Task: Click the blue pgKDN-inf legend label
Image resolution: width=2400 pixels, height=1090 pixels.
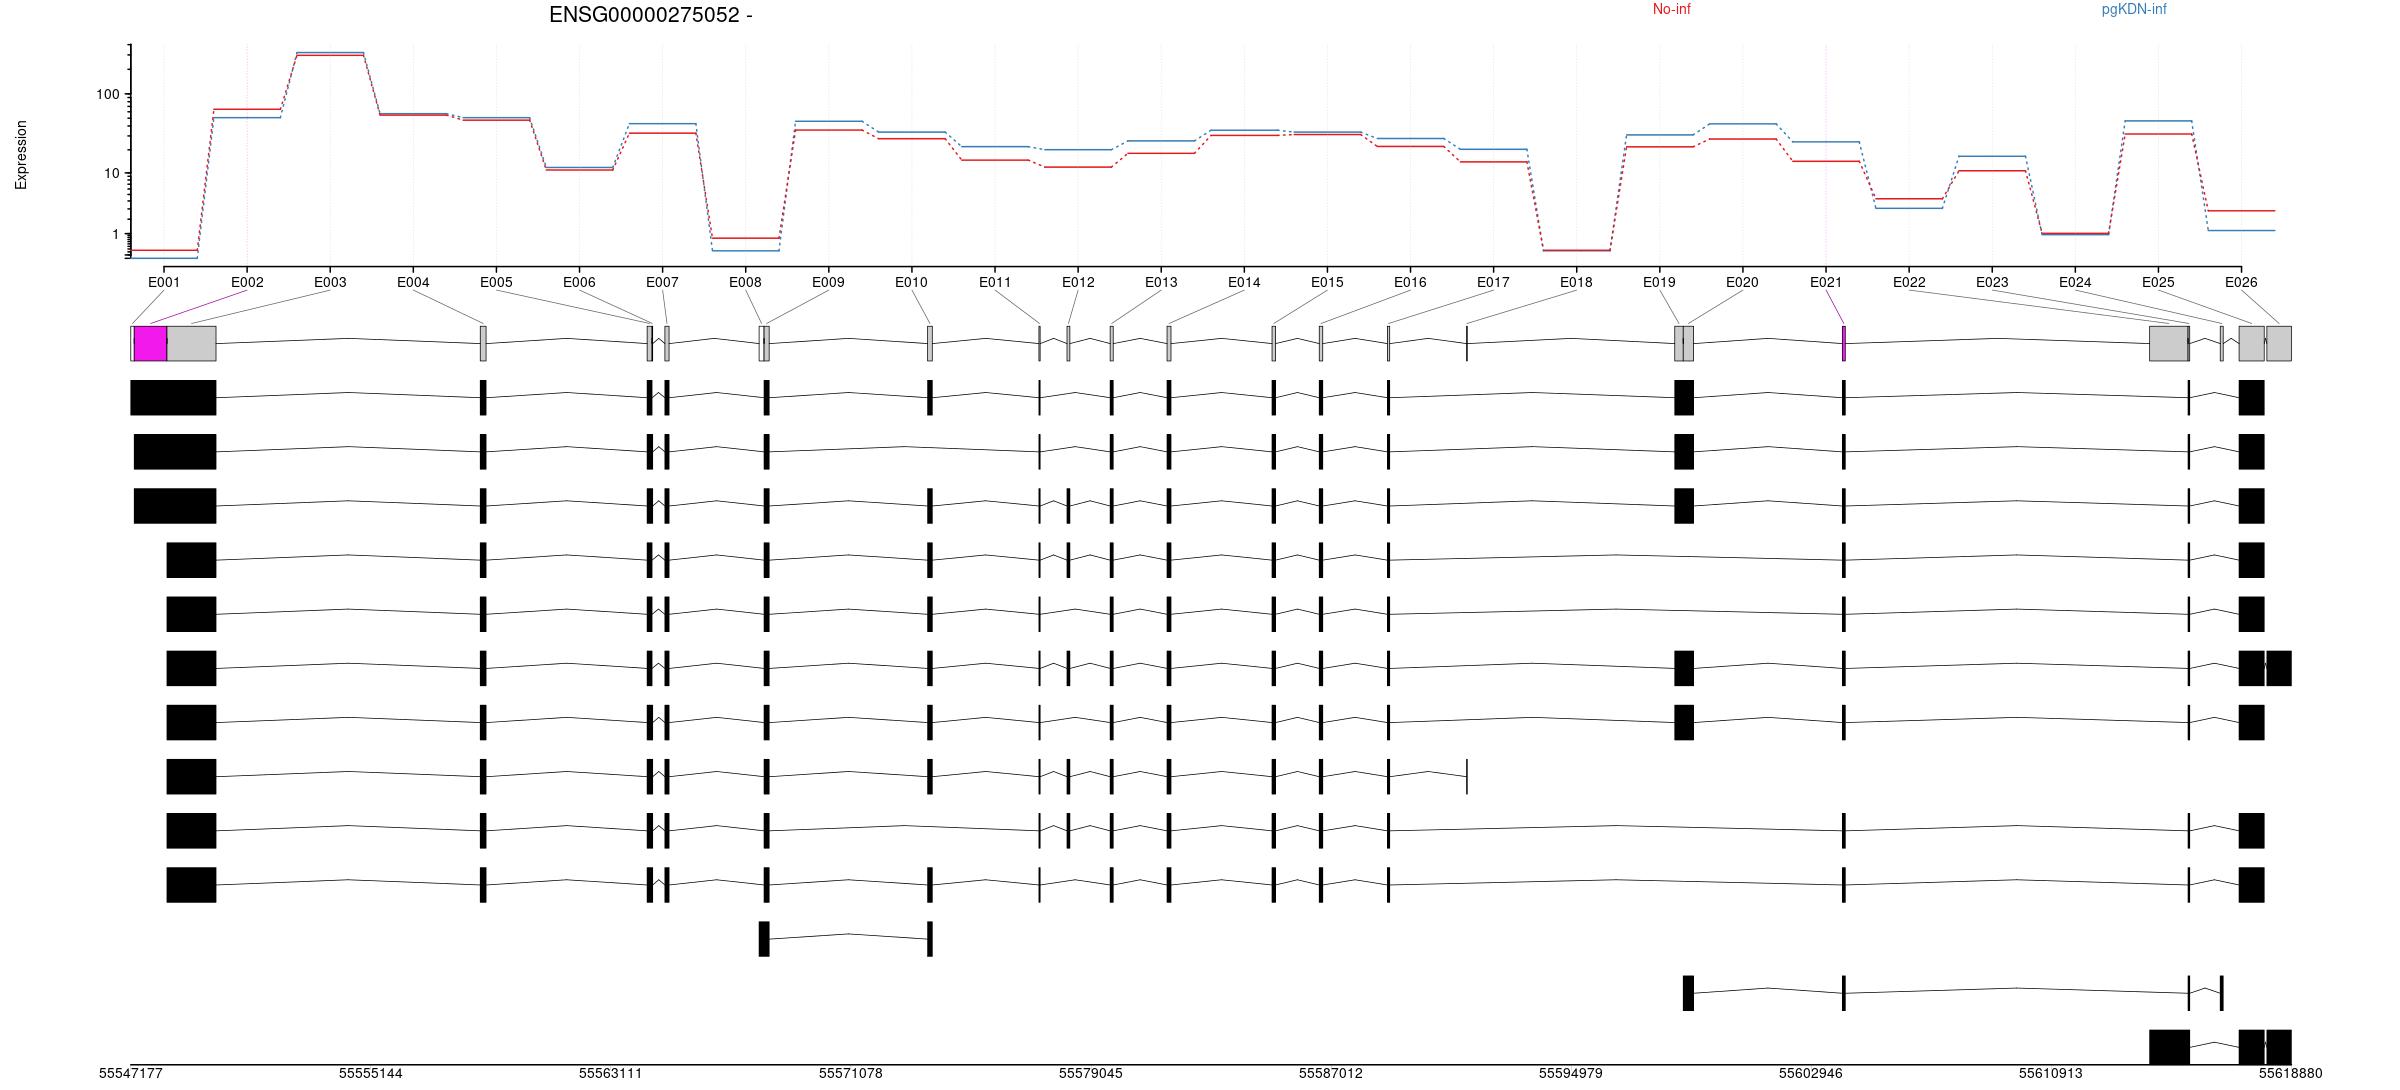Action: (x=2134, y=10)
